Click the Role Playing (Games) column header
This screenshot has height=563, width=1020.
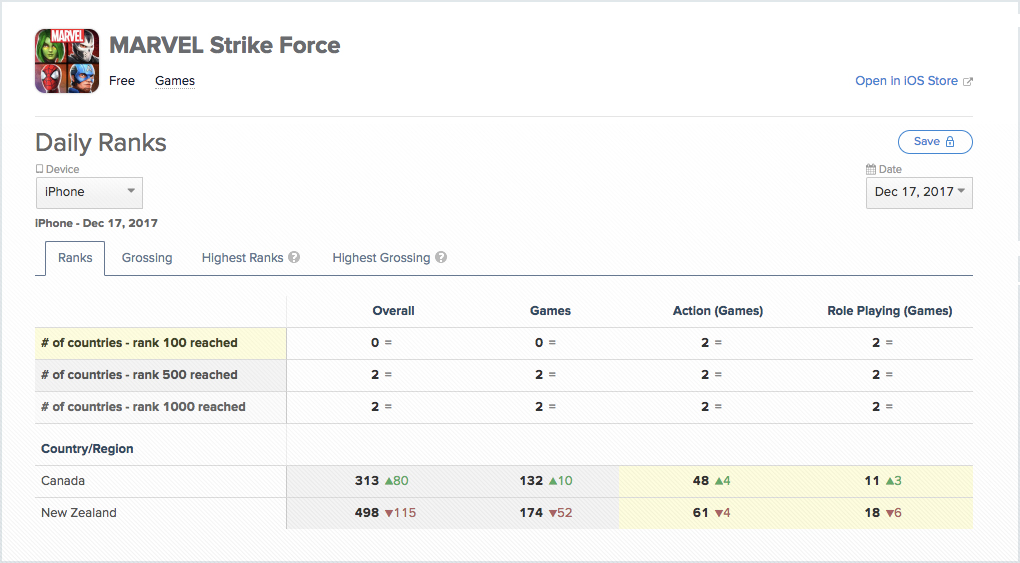tap(889, 311)
